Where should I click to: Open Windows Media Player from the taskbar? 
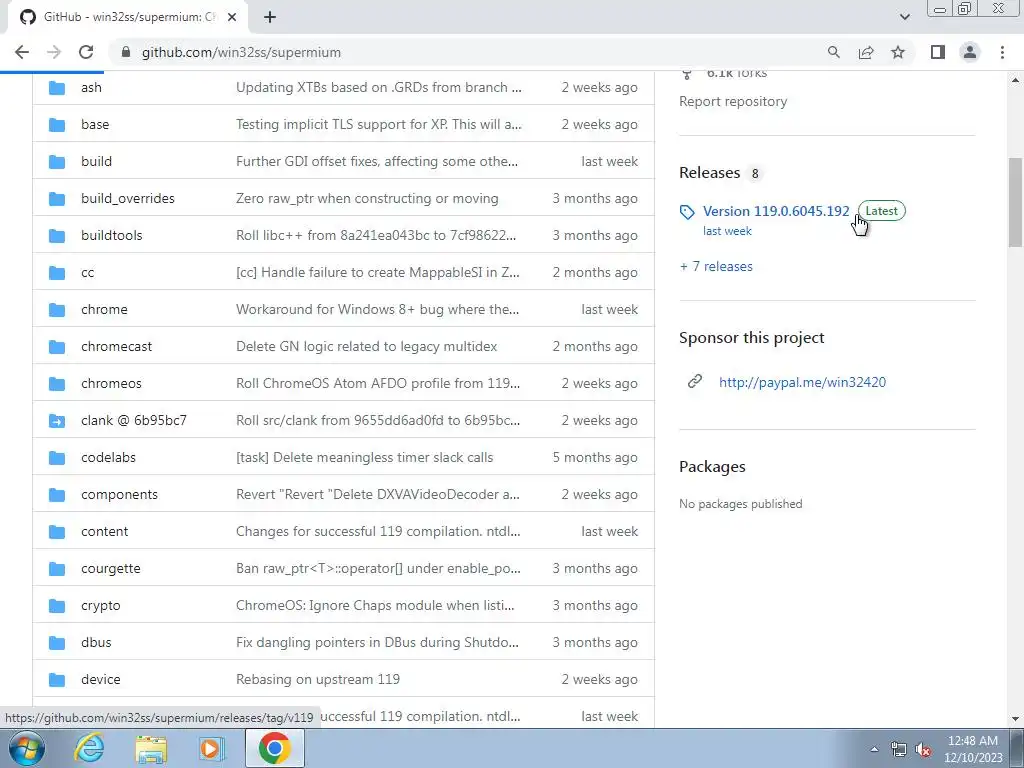point(211,749)
